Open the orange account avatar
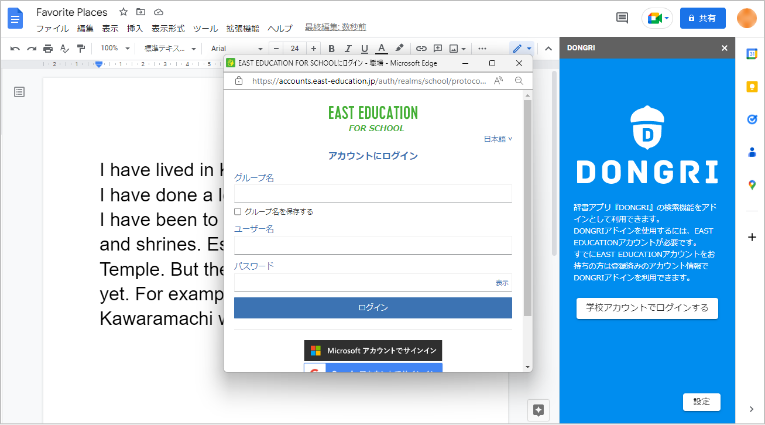The height and width of the screenshot is (425, 765). coord(746,19)
